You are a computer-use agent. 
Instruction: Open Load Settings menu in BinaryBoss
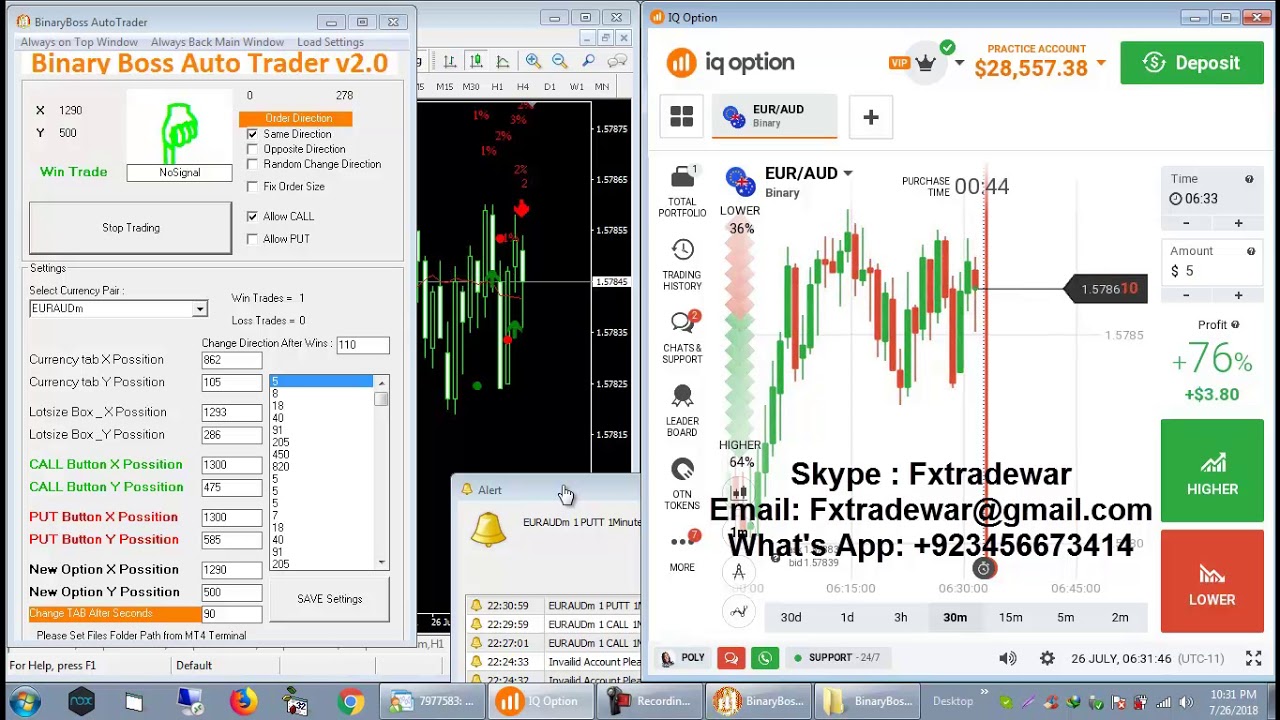click(x=330, y=42)
